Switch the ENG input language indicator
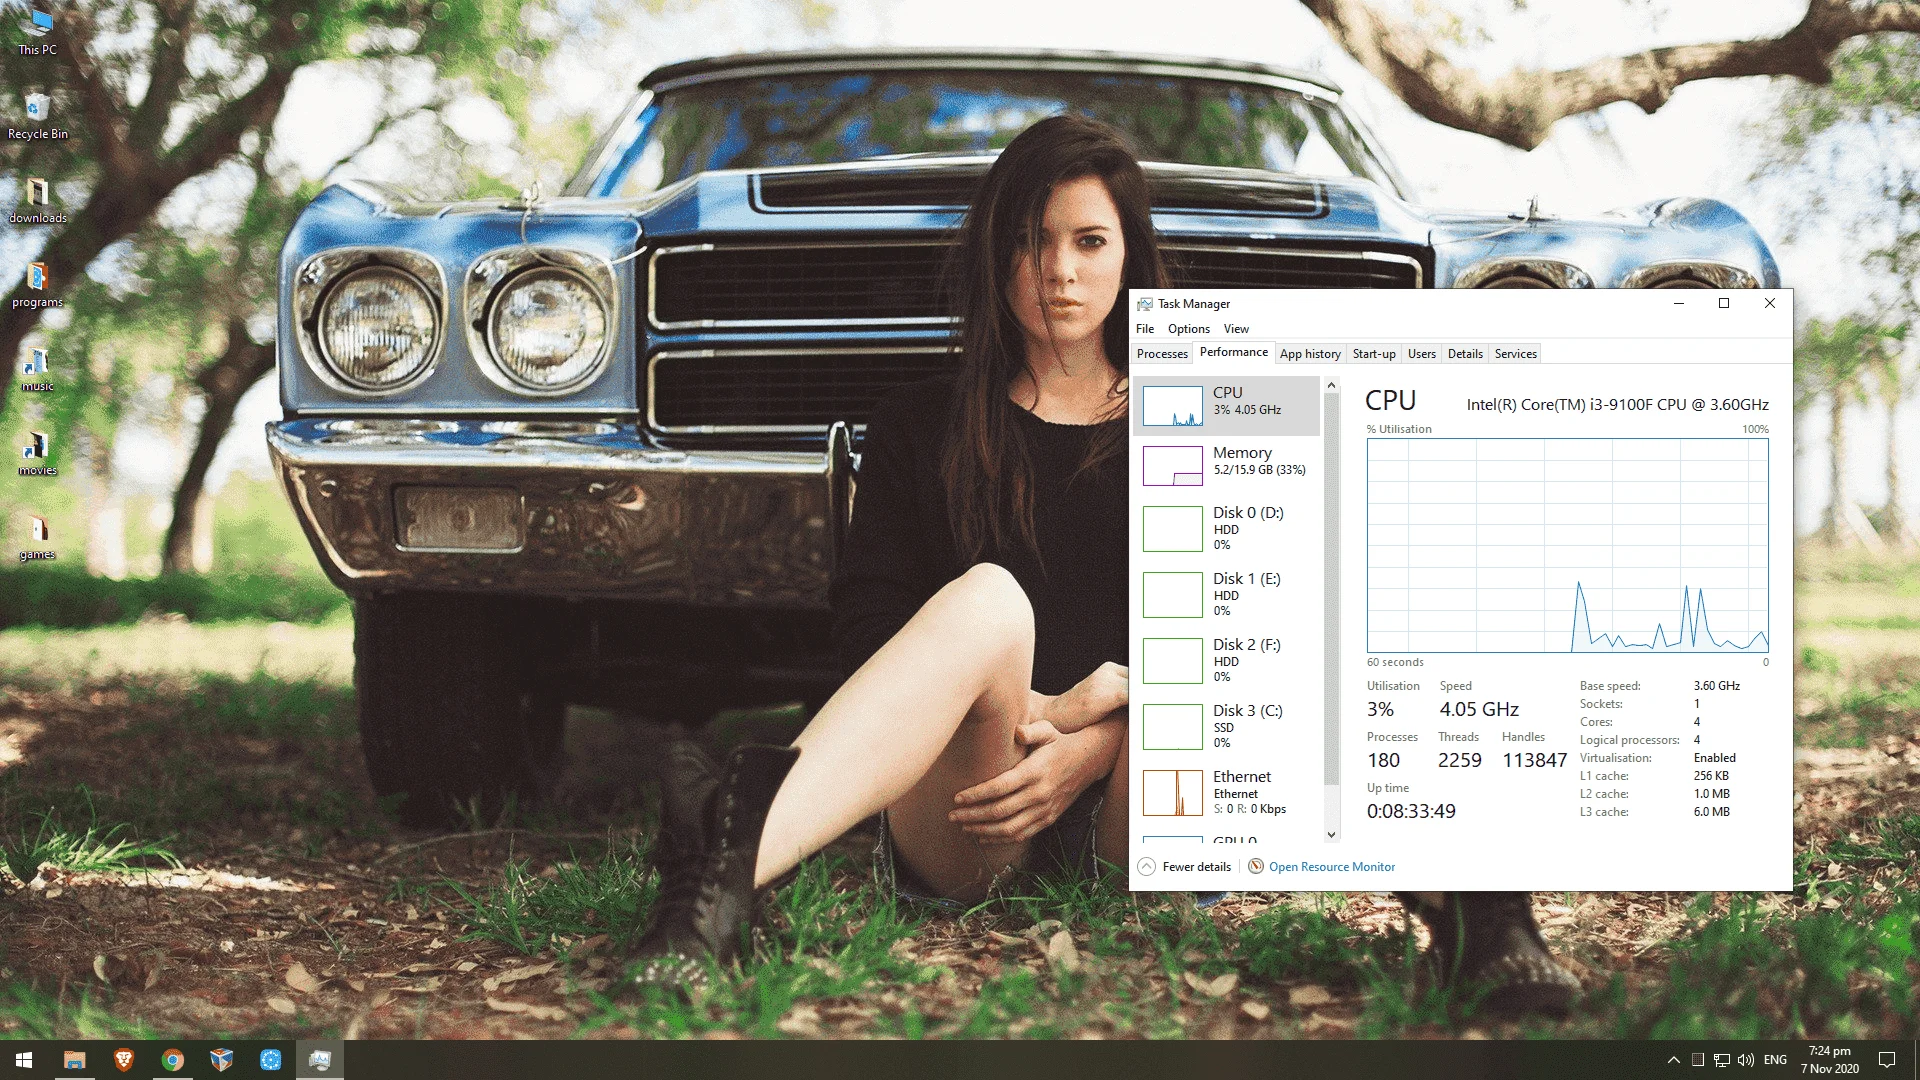 (x=1775, y=1060)
